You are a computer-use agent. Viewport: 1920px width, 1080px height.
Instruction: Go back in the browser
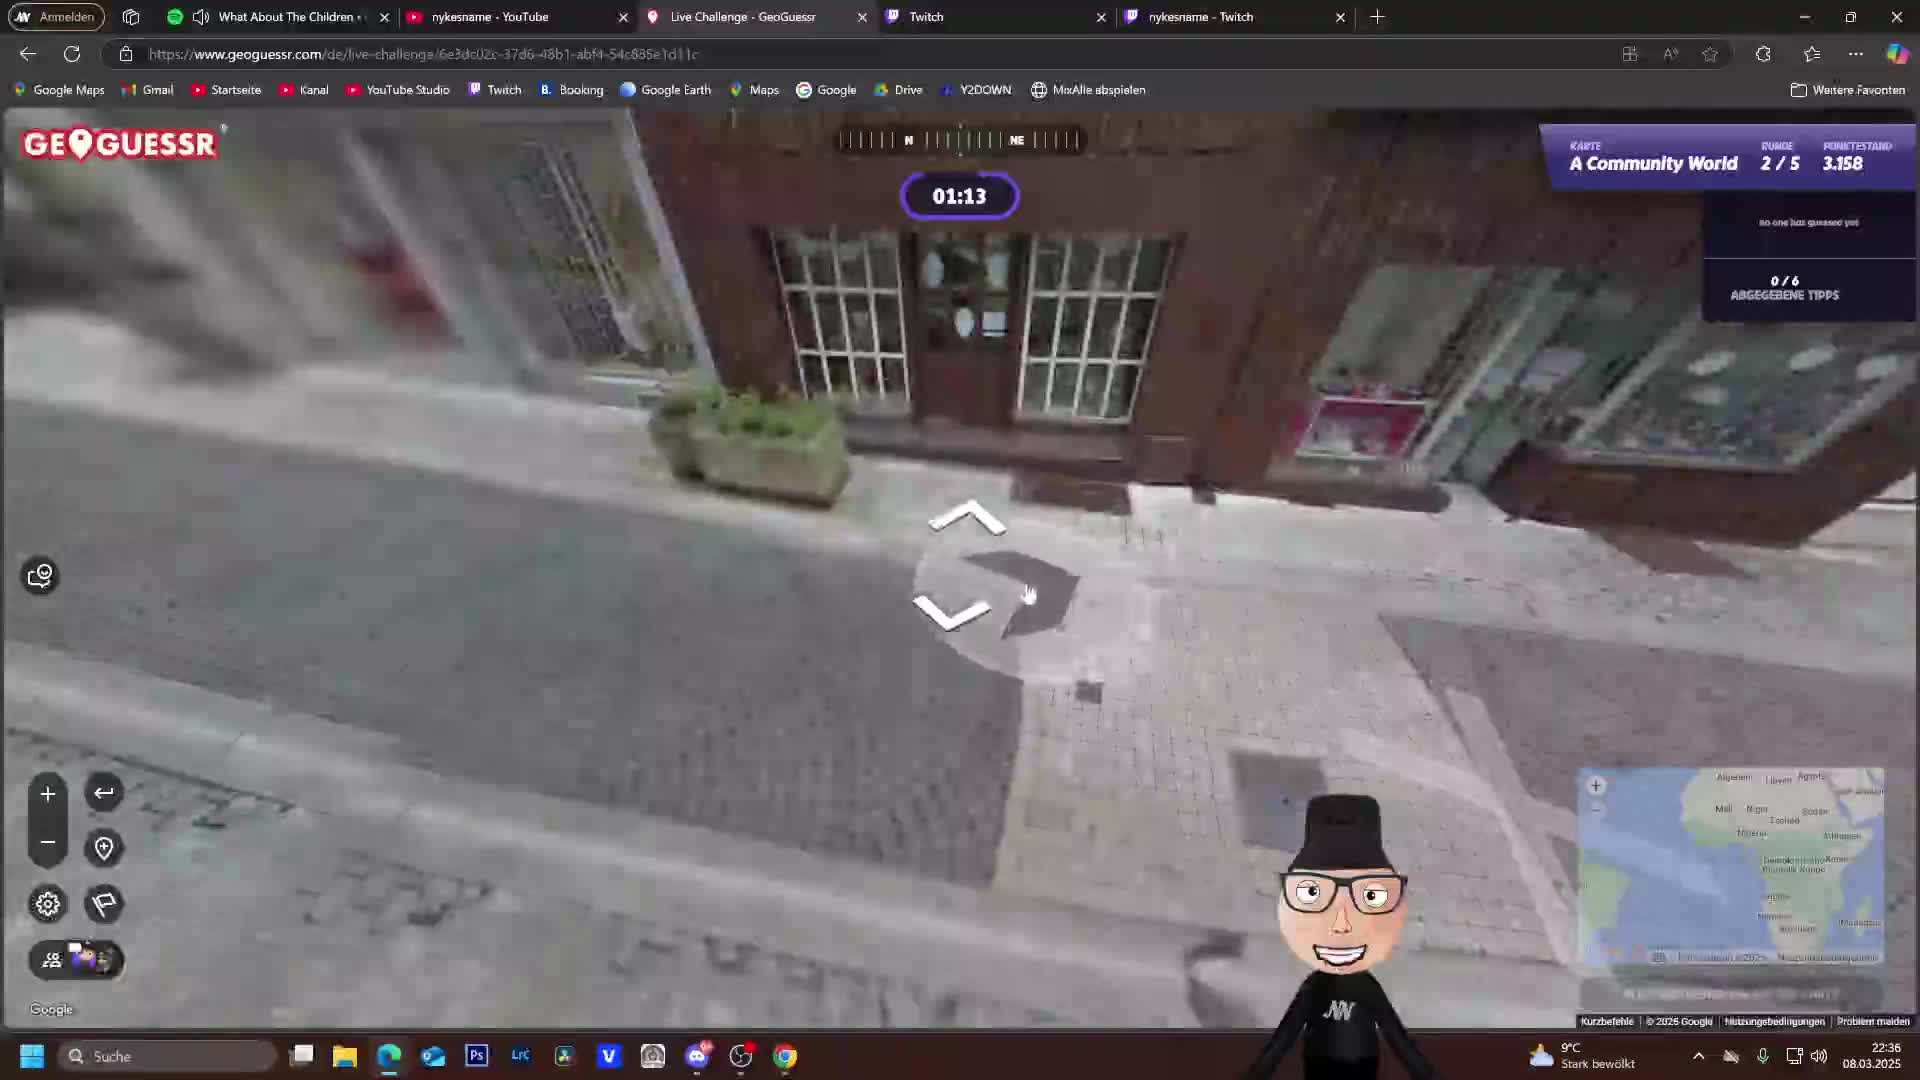coord(27,54)
